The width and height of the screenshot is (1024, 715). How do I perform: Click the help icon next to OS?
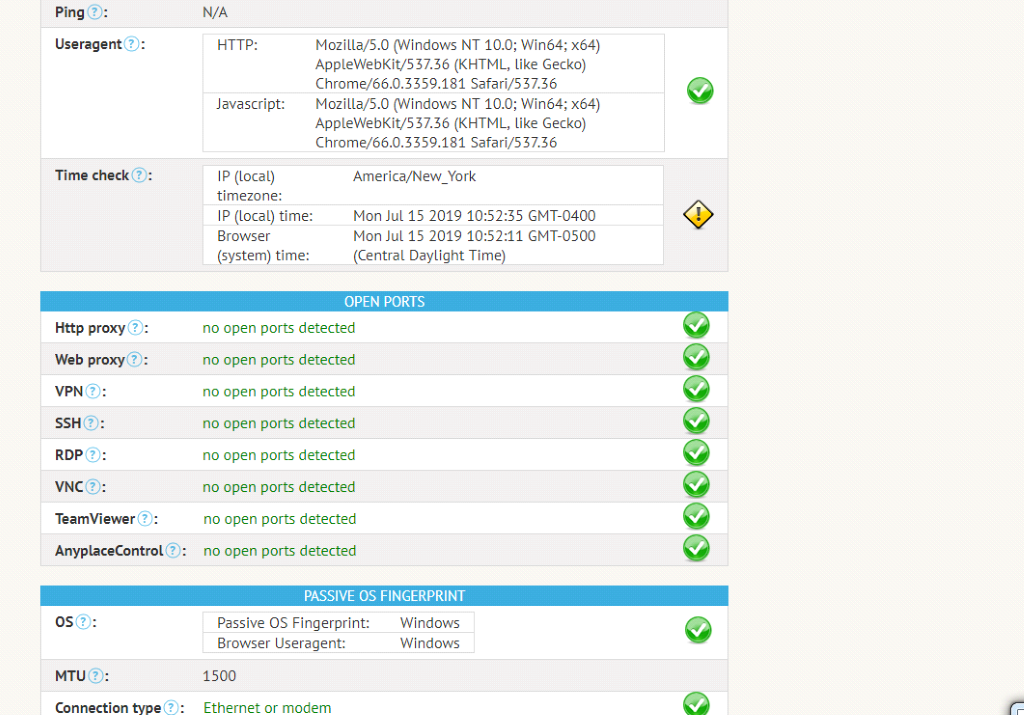[84, 622]
